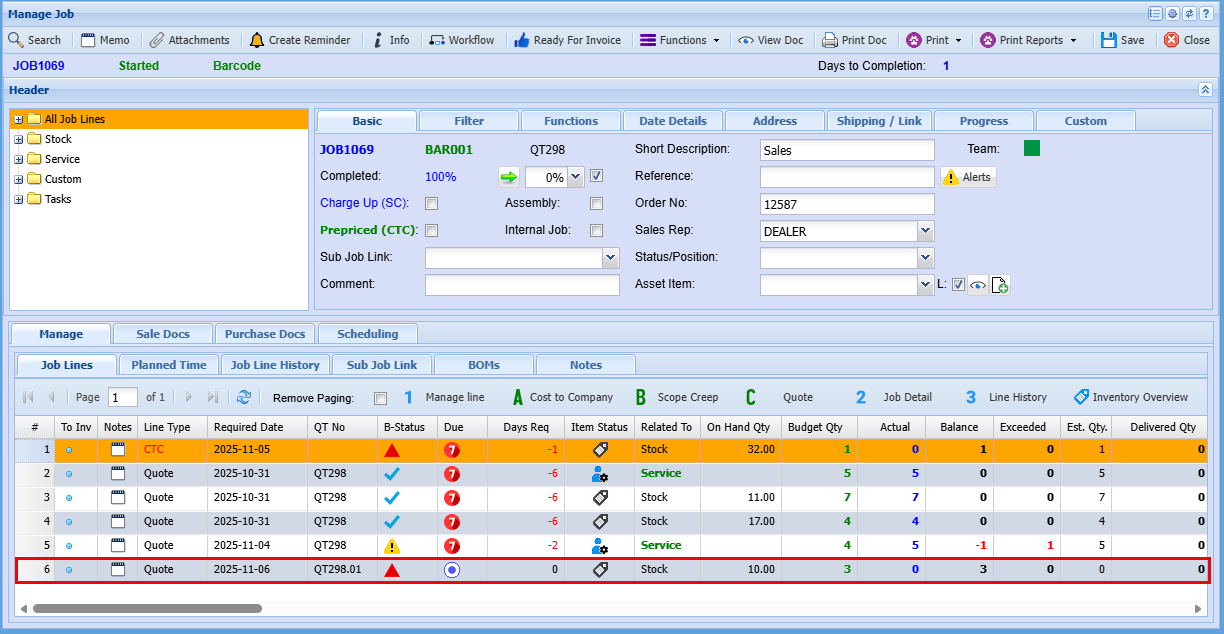Screen dimensions: 1224x634
Task: Open the Inventory Overview tag icon
Action: [x=1081, y=397]
